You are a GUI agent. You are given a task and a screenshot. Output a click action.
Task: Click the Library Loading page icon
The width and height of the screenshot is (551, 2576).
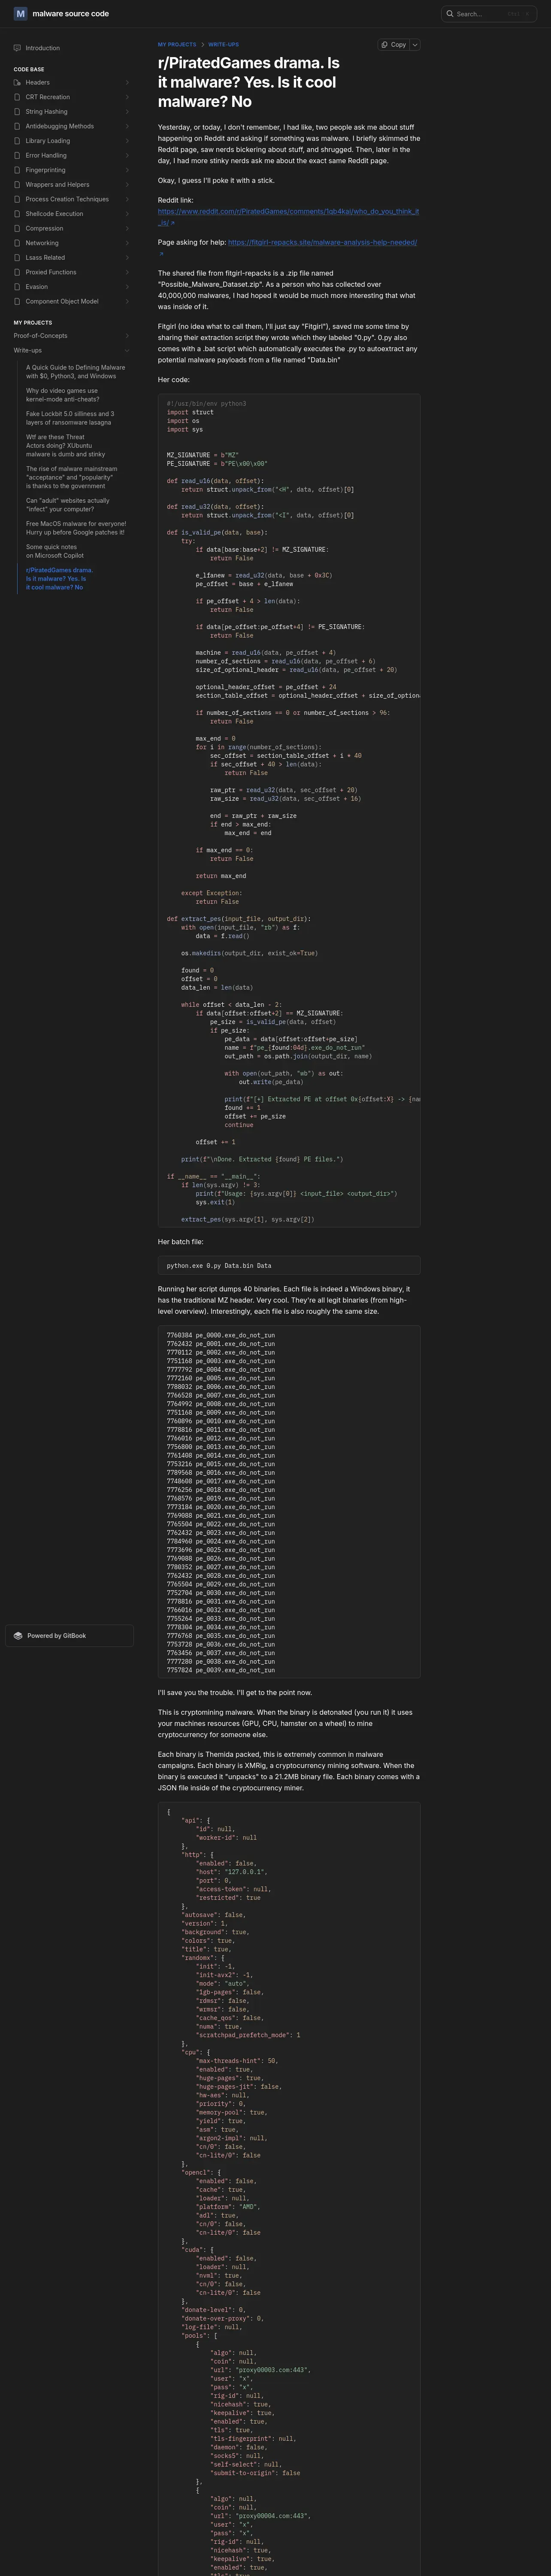tap(17, 141)
